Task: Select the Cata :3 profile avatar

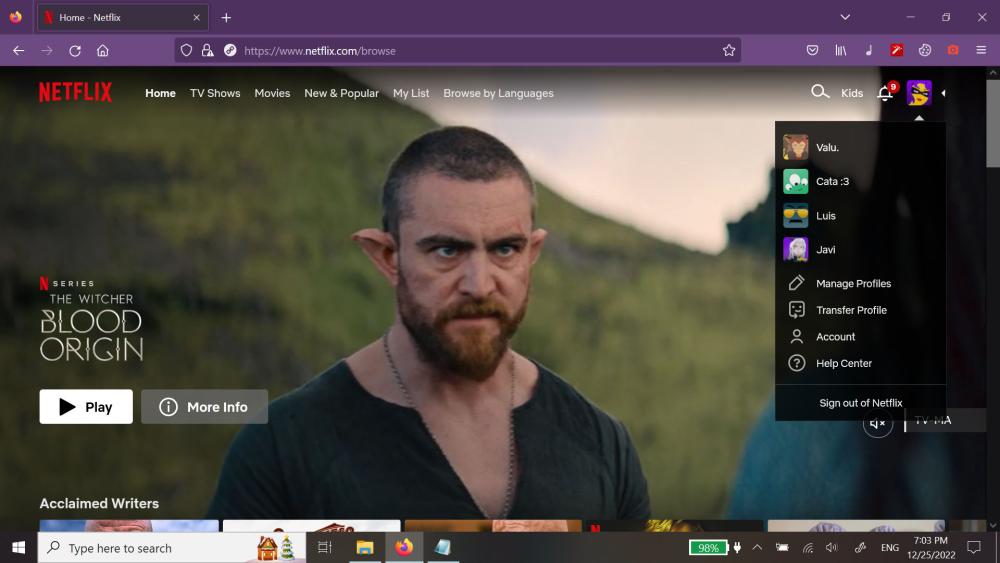Action: coord(795,181)
